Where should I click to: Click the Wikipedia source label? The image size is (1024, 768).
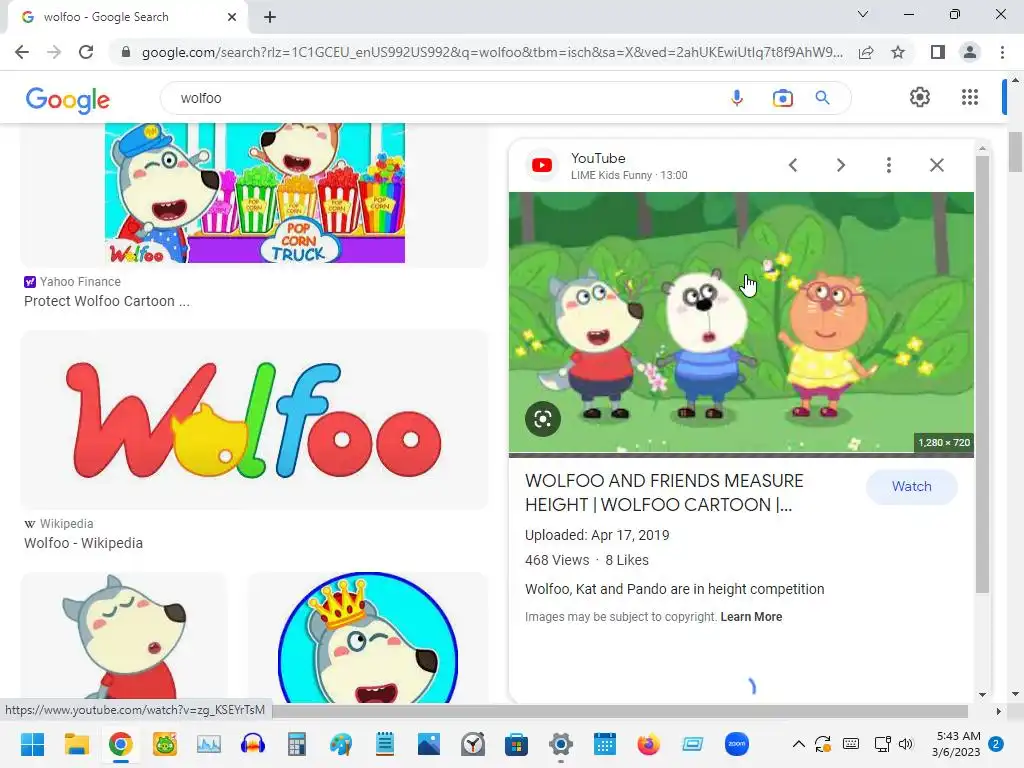coord(67,524)
